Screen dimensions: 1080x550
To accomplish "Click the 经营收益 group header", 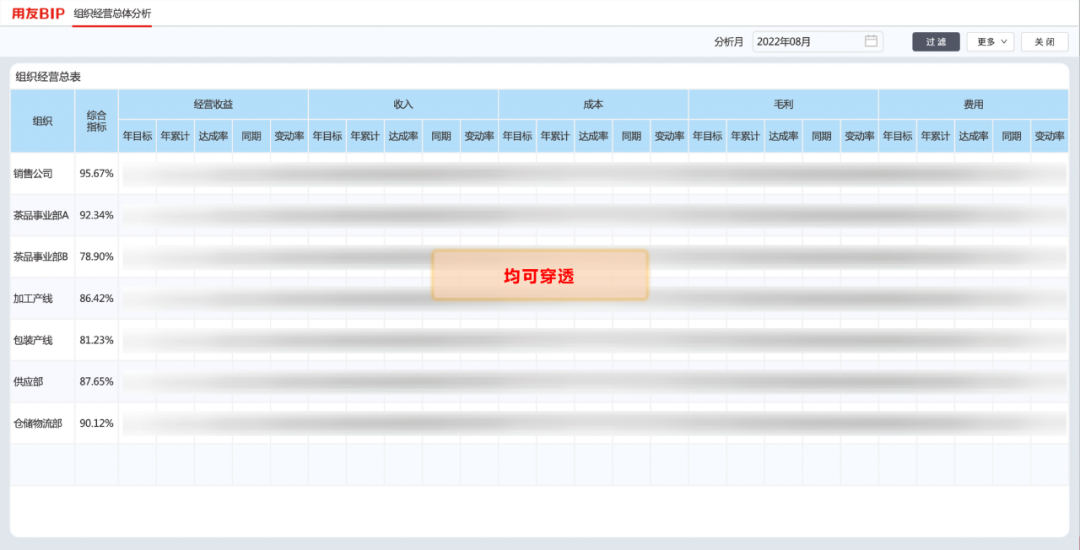I will point(213,104).
